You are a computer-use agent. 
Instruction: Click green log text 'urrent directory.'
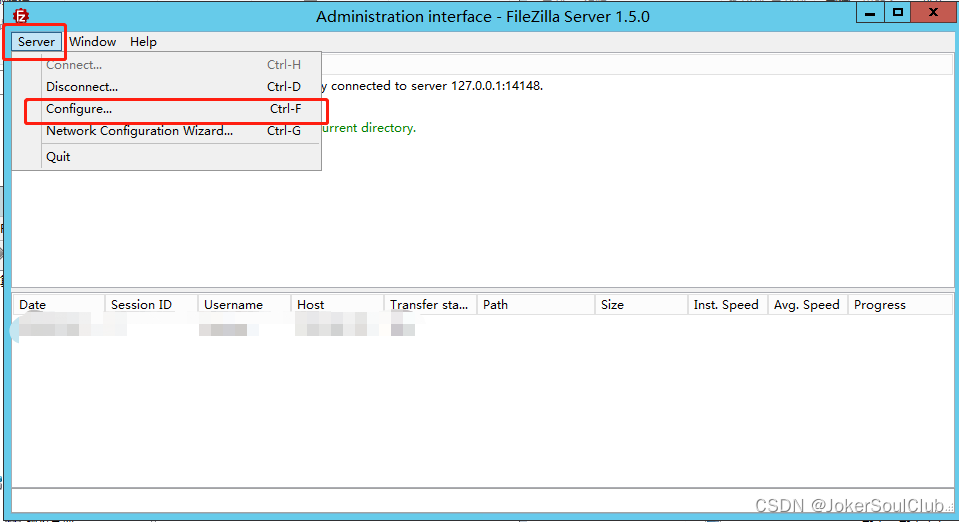pos(369,128)
